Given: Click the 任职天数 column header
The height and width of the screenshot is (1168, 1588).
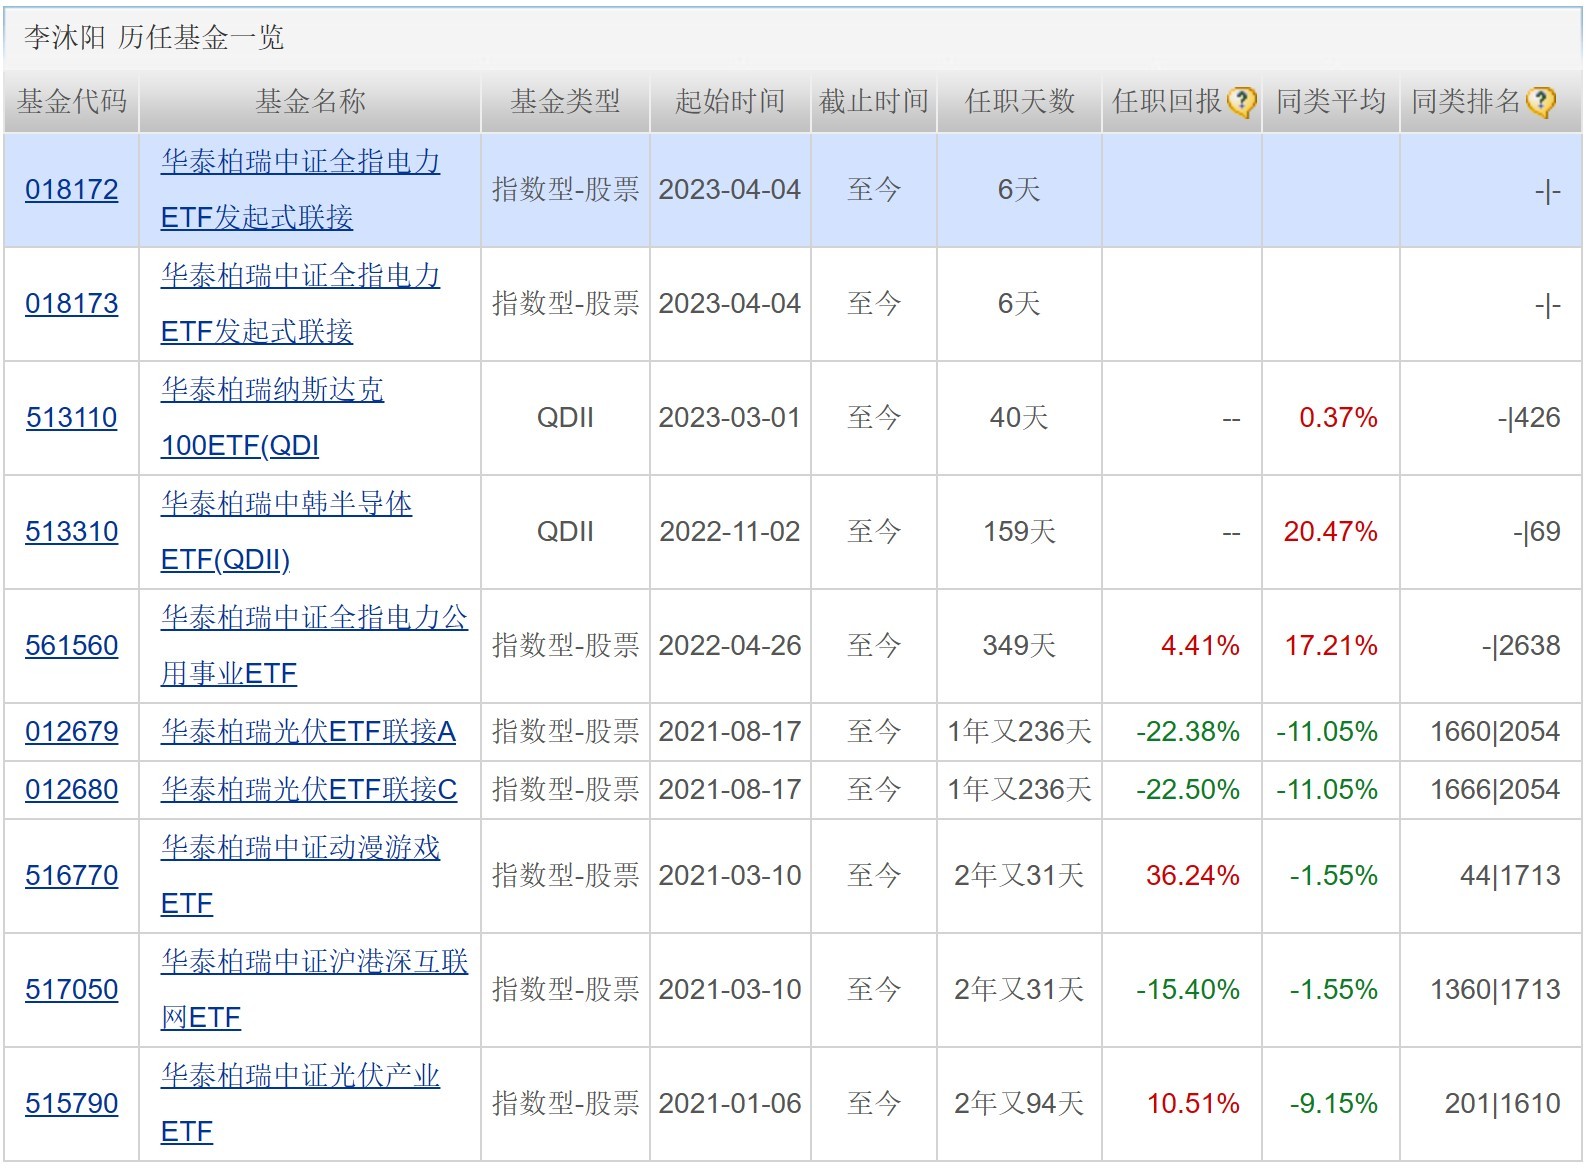Looking at the screenshot, I should click(1020, 102).
